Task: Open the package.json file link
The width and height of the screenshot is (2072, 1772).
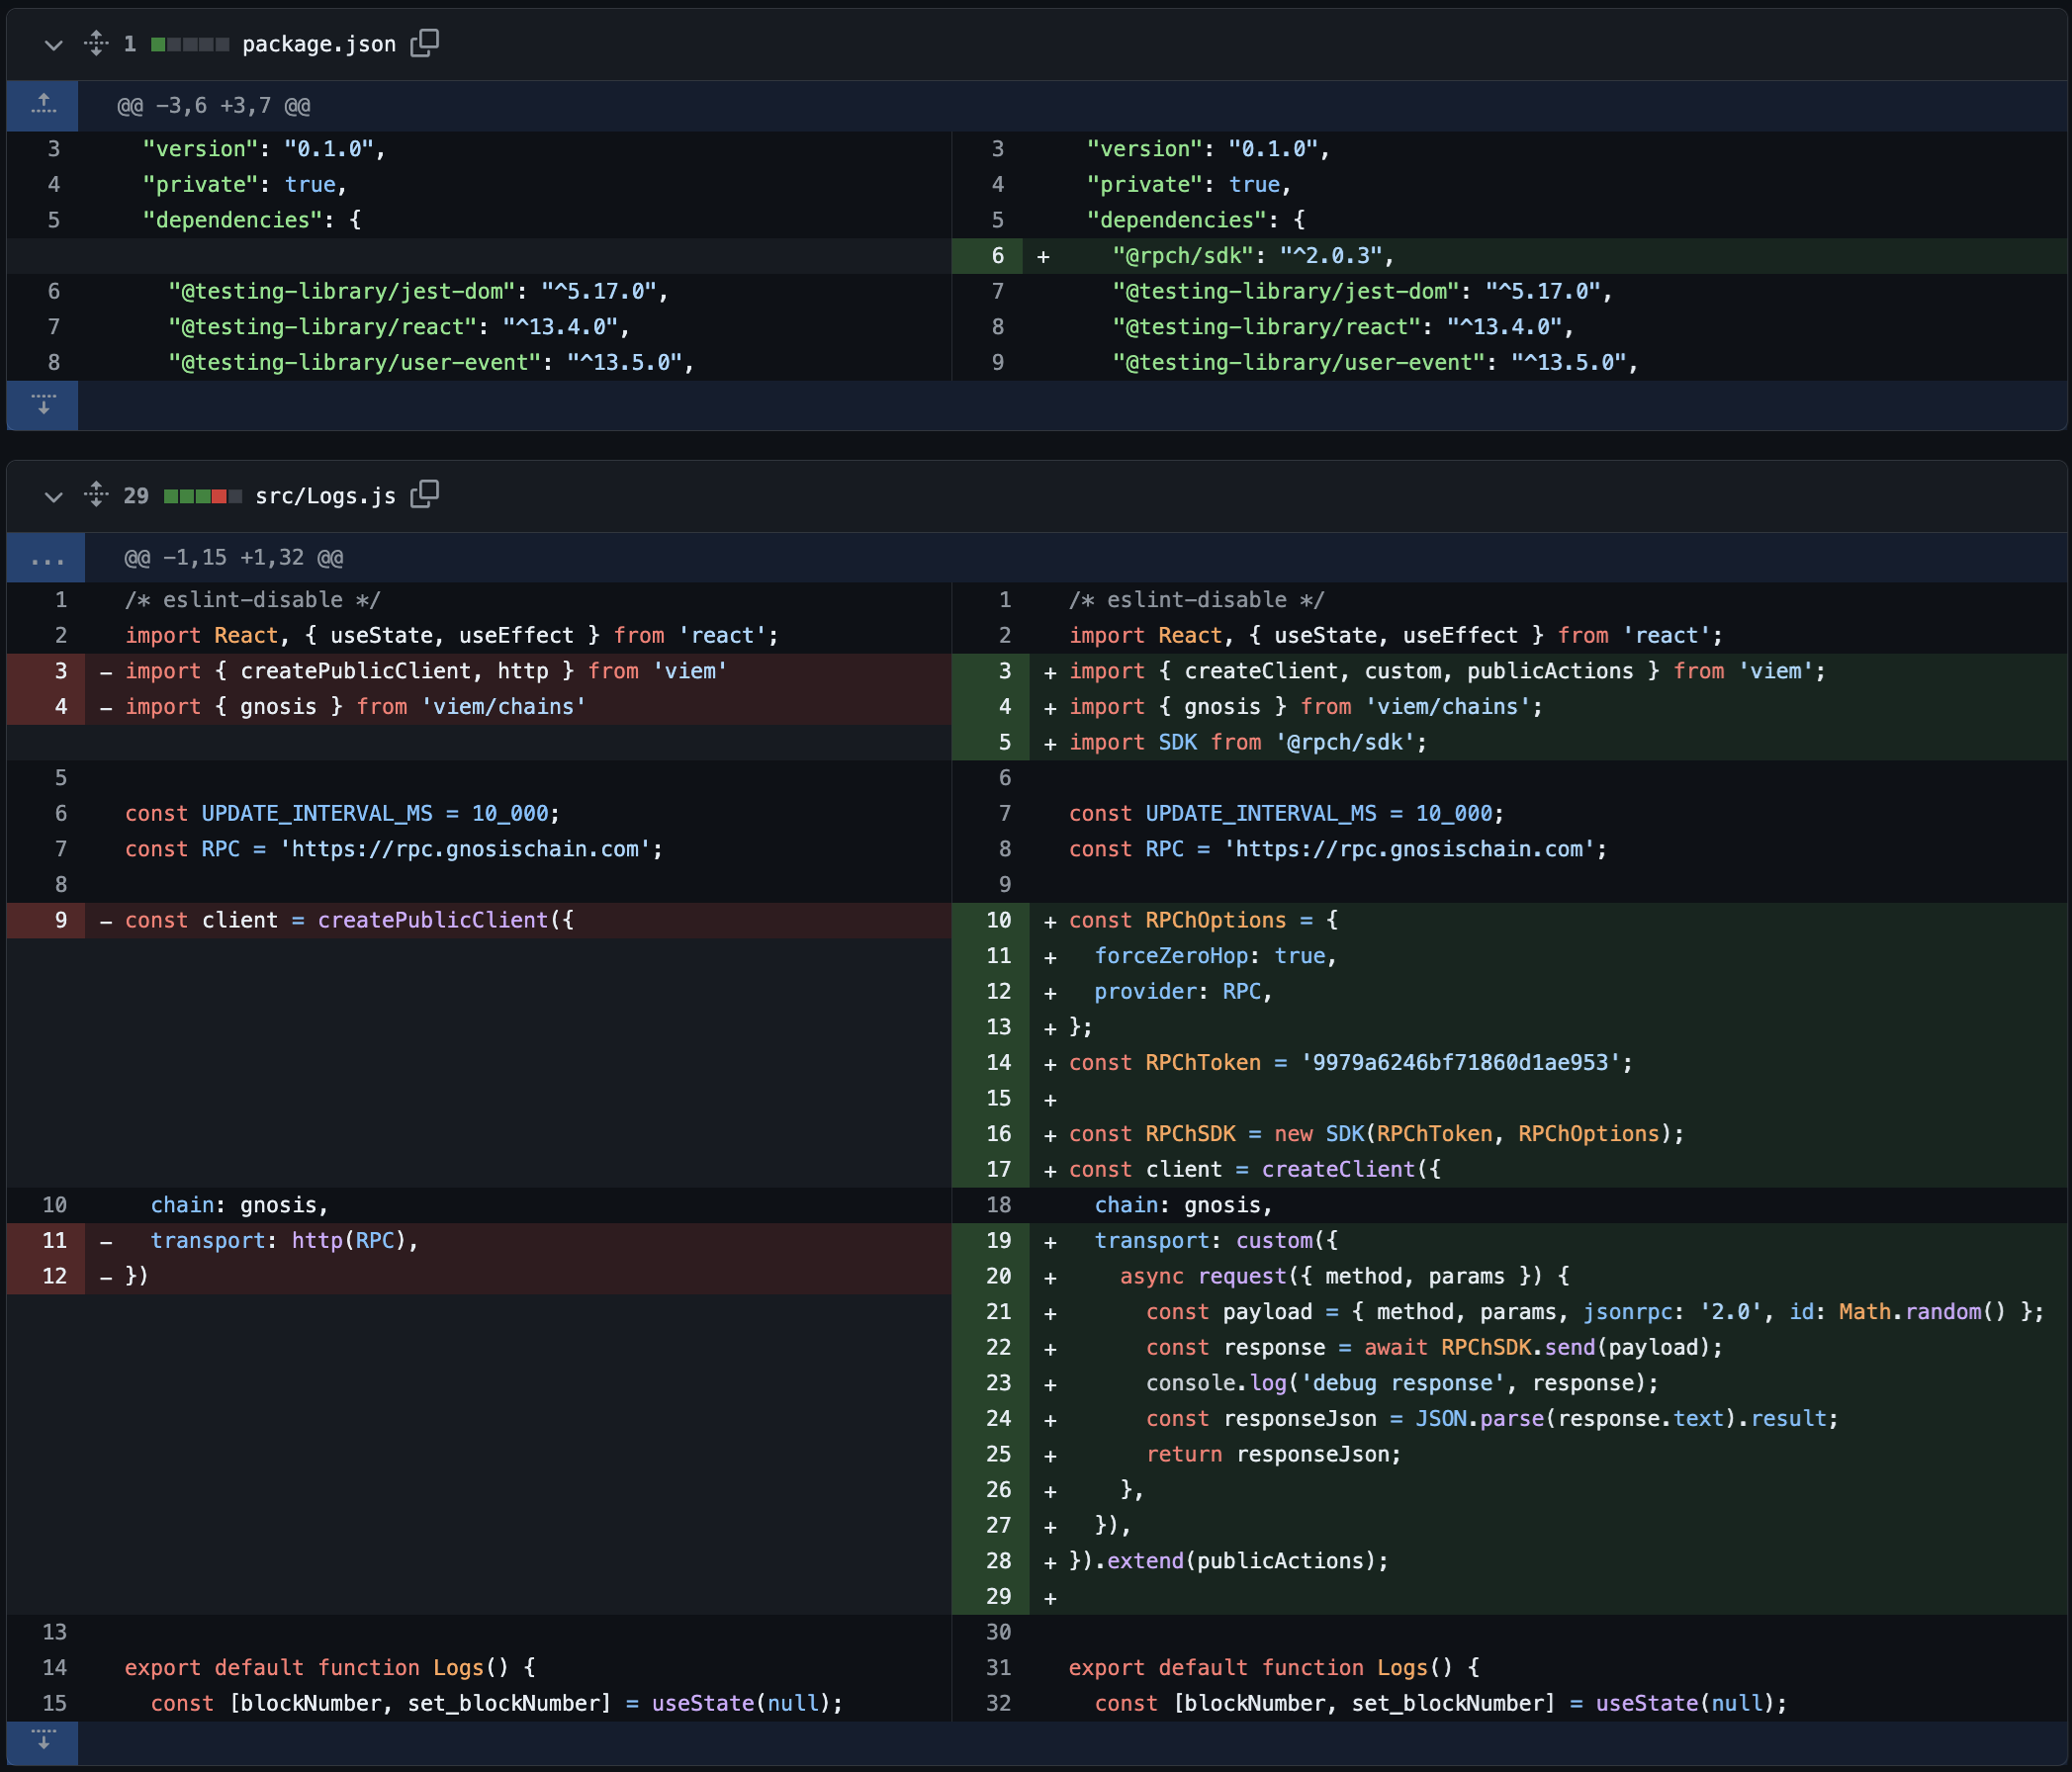Action: click(319, 44)
